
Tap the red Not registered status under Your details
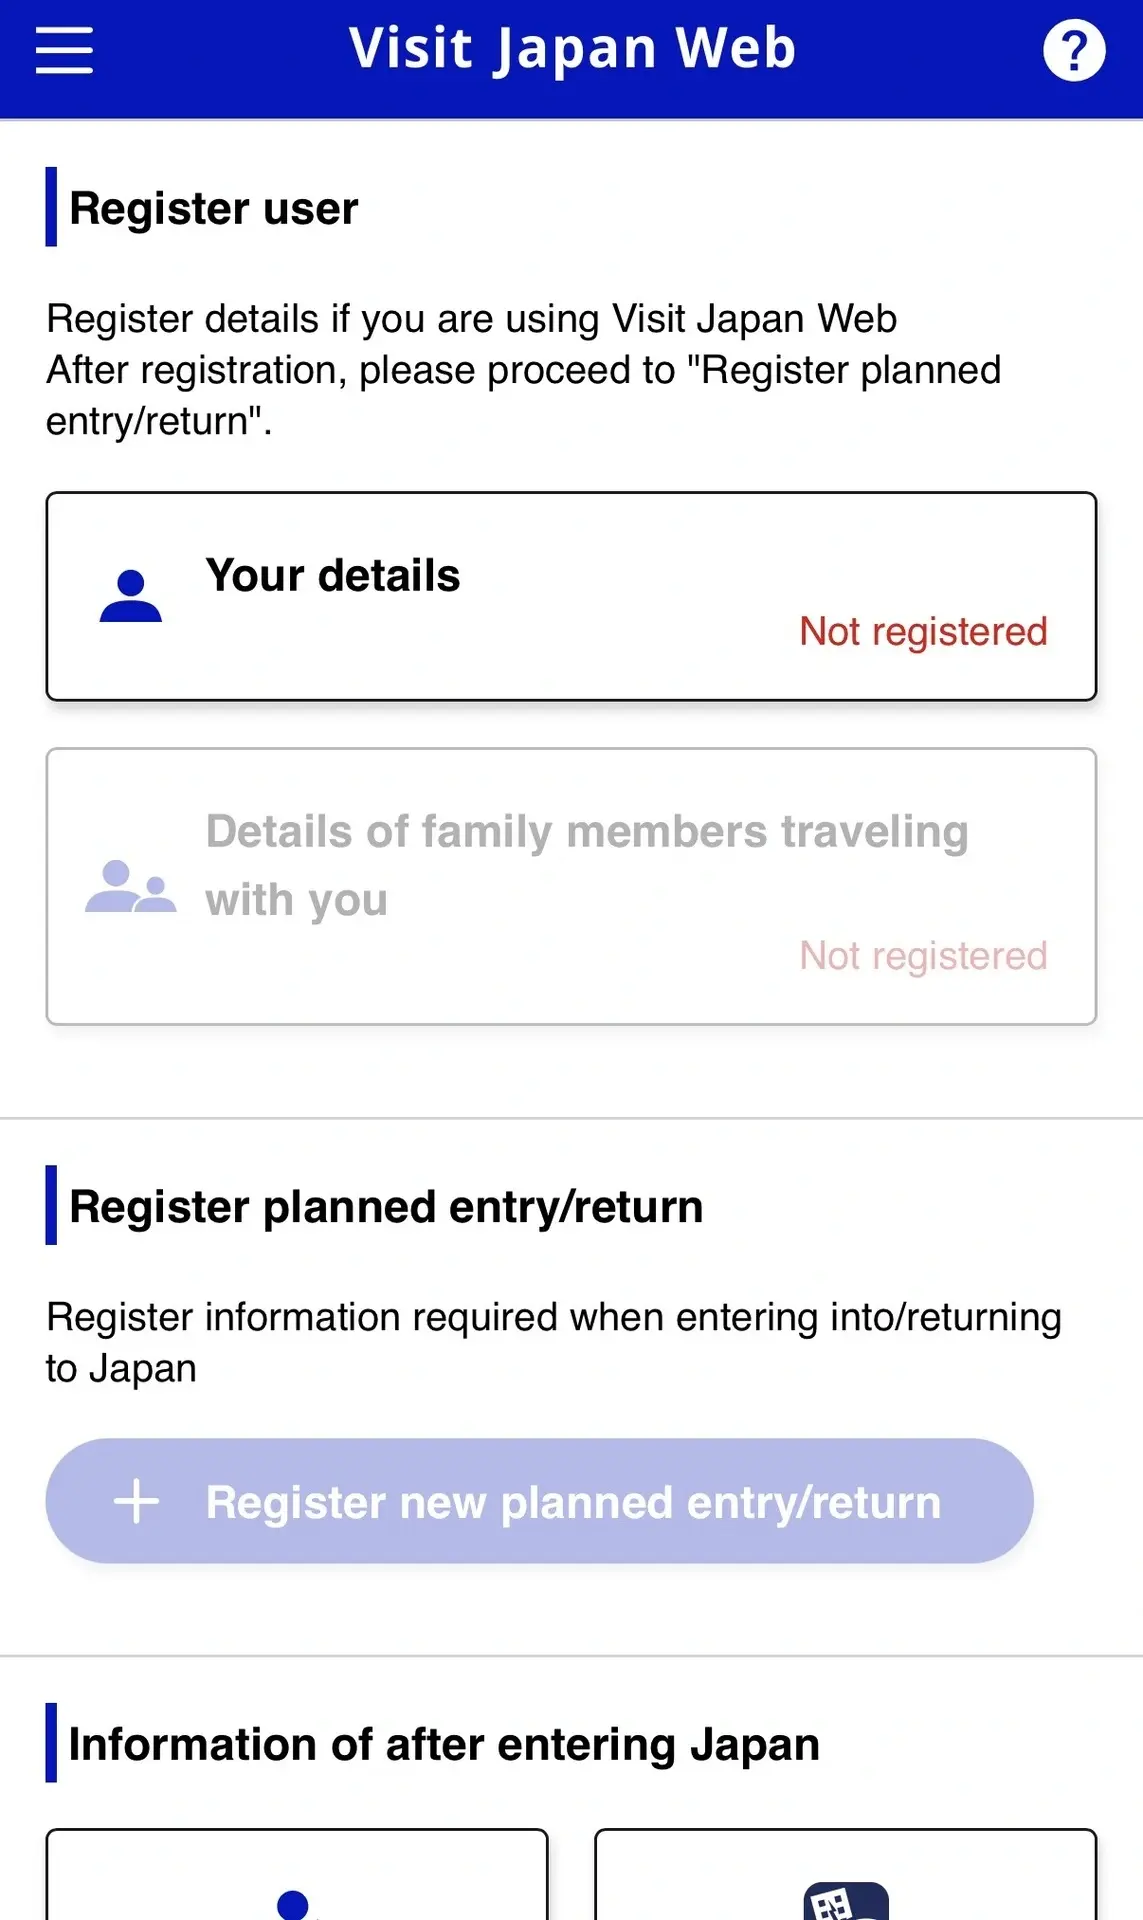pyautogui.click(x=923, y=632)
